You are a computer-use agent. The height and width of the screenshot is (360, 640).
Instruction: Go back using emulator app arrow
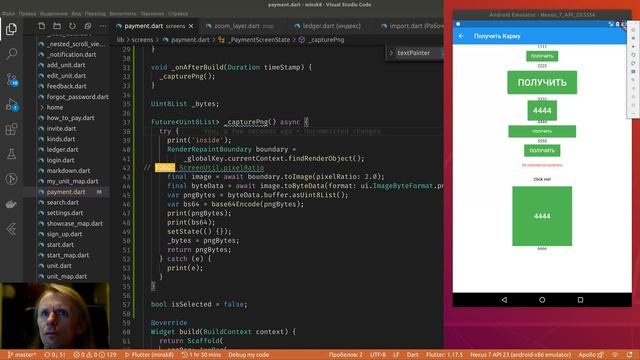coord(461,36)
